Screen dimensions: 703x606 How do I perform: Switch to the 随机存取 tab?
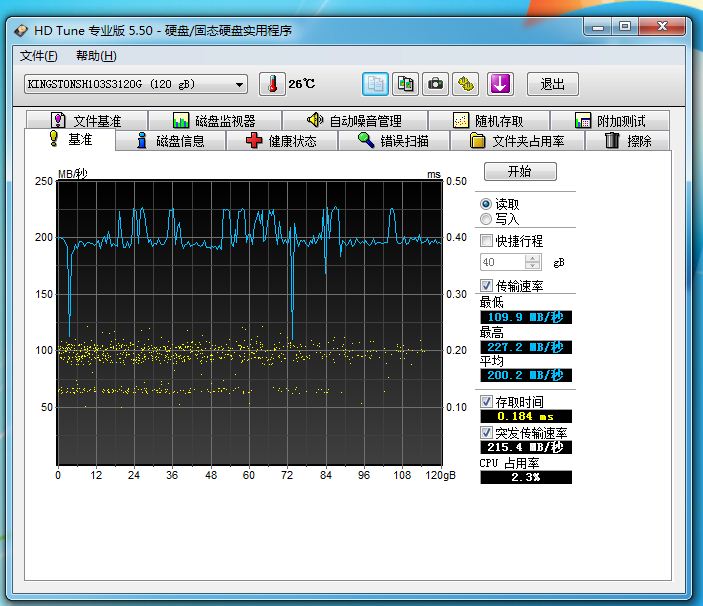[x=488, y=121]
